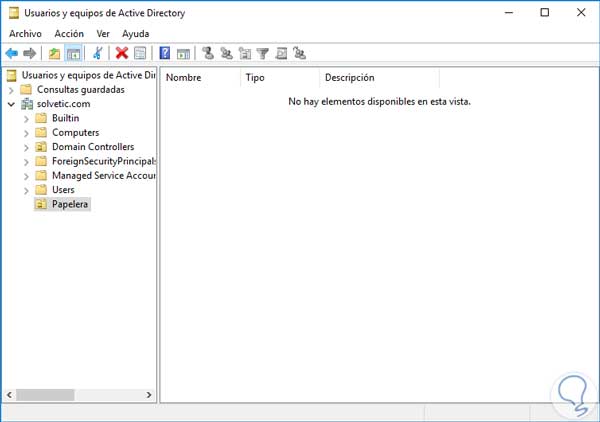Click the gray Forward arrow in toolbar
Screen dimensions: 600x422
29,53
